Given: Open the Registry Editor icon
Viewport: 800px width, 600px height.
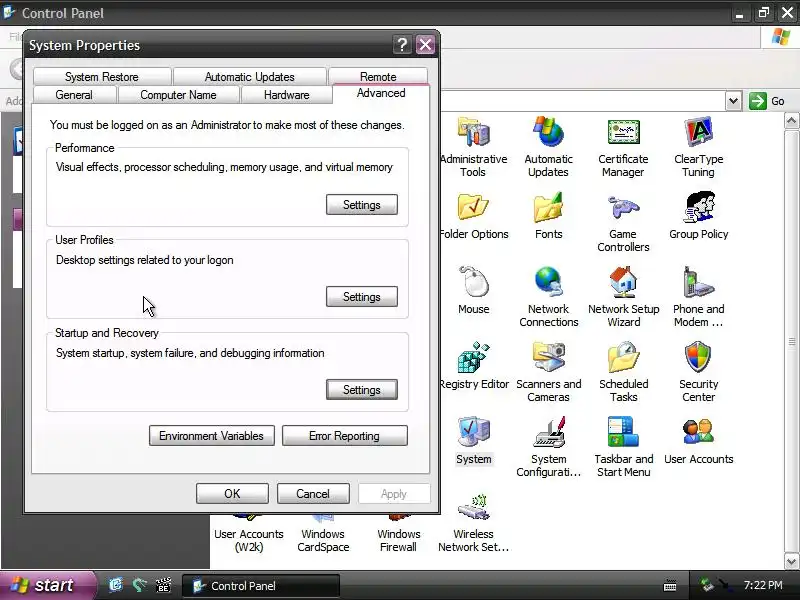Looking at the screenshot, I should pos(473,357).
